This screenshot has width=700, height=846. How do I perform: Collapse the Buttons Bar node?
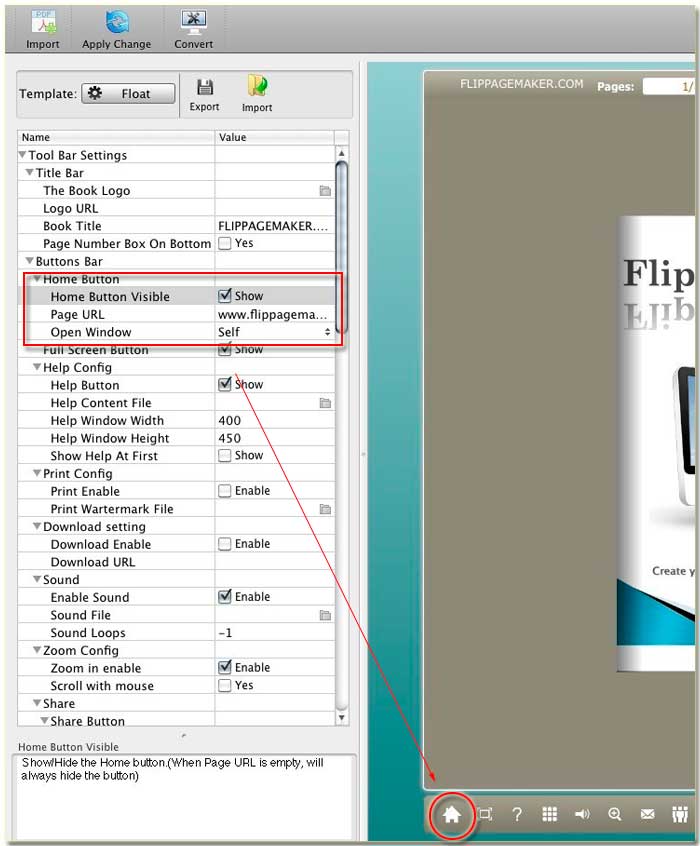click(x=30, y=261)
